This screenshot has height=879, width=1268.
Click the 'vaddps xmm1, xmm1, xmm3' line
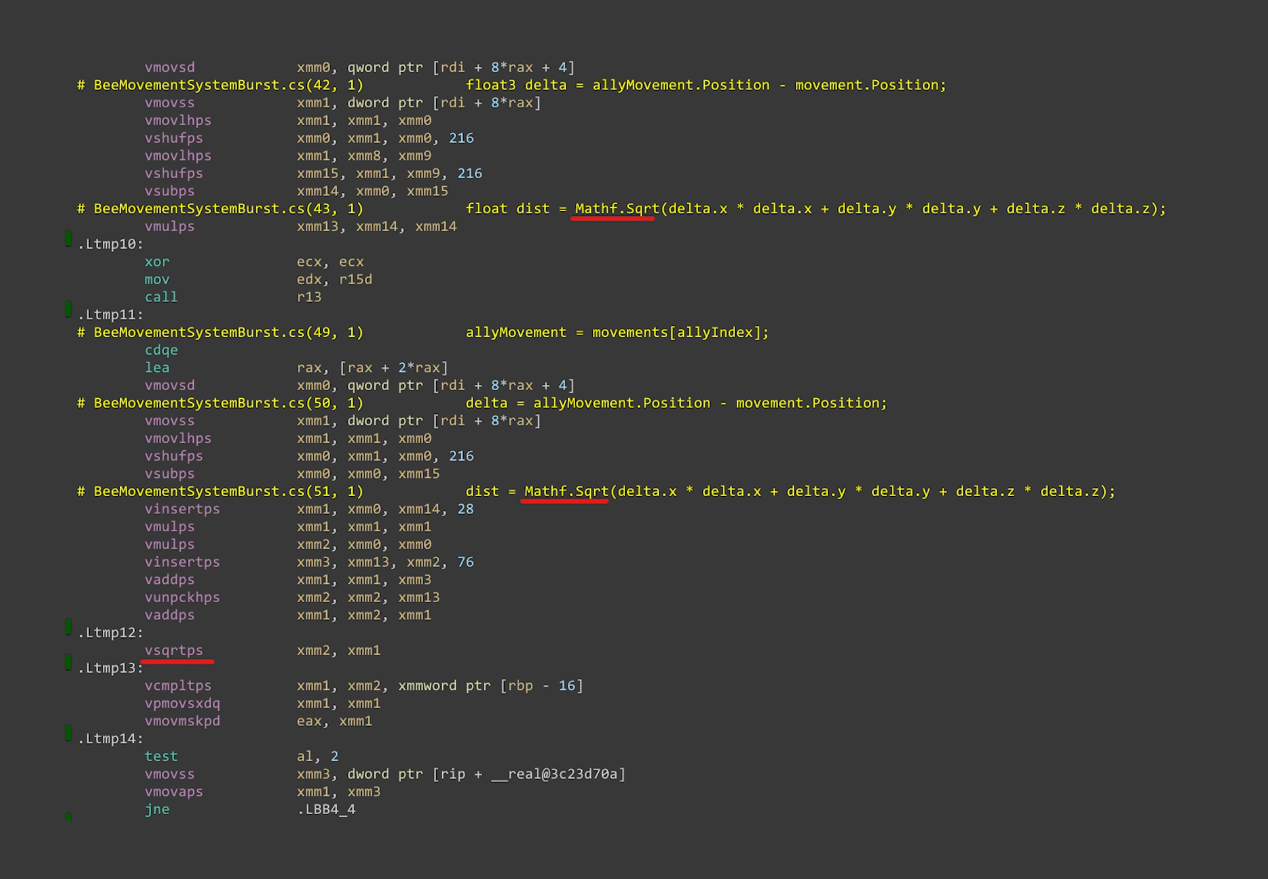pos(288,580)
